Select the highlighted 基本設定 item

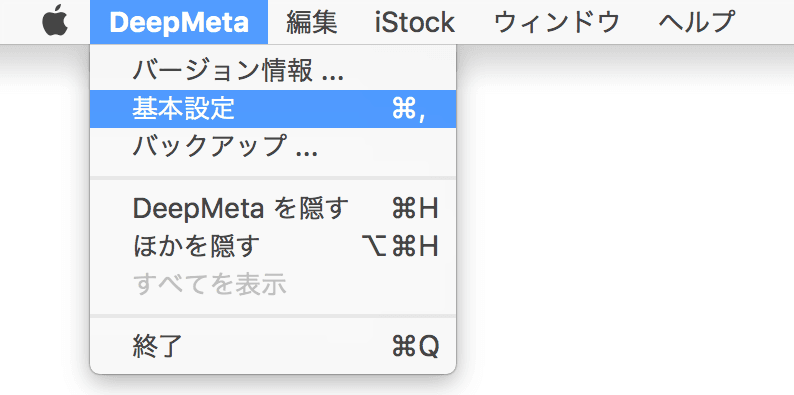[x=273, y=109]
